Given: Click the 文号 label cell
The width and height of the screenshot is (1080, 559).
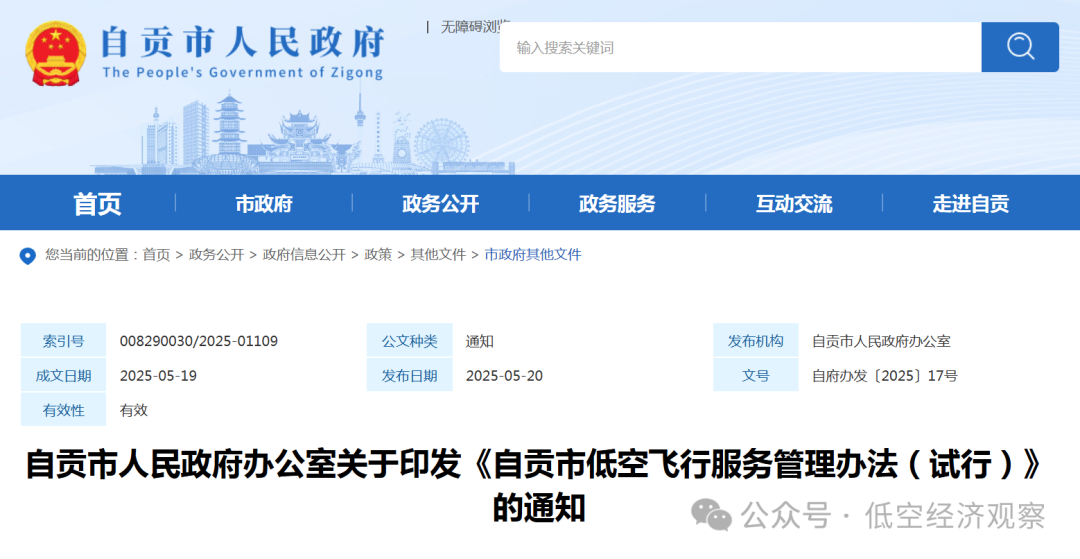Looking at the screenshot, I should [x=756, y=375].
